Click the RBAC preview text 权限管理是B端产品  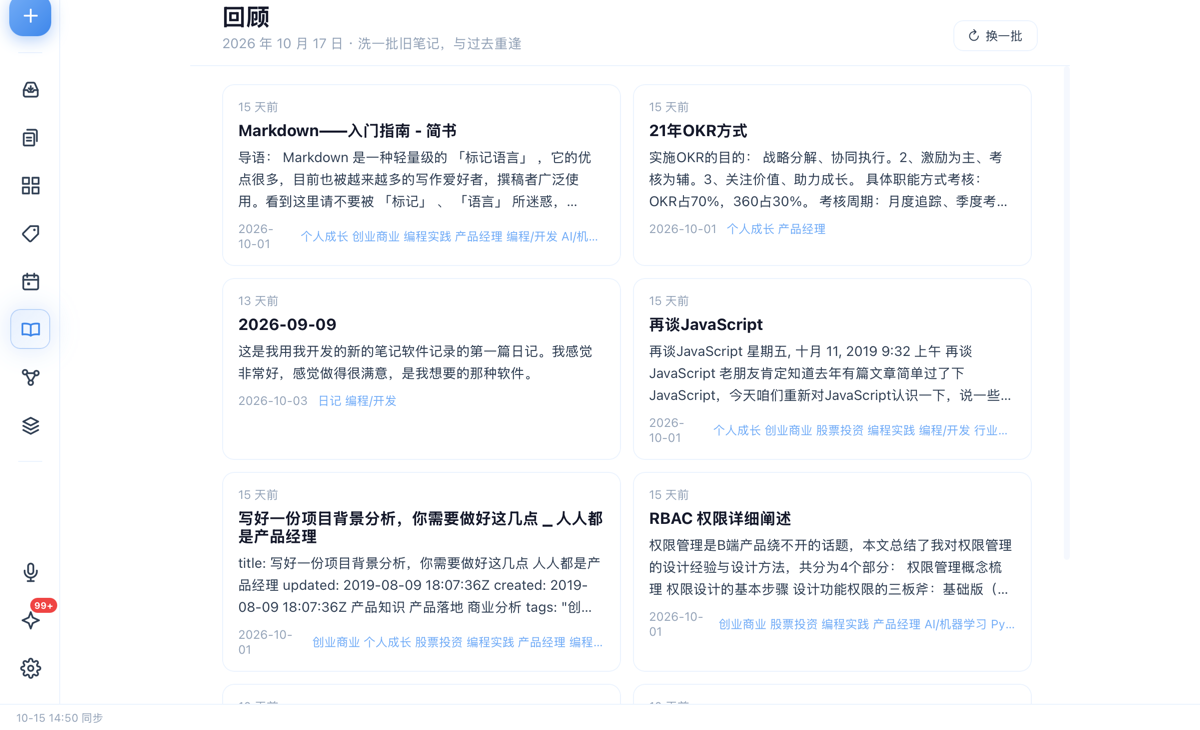(x=830, y=568)
